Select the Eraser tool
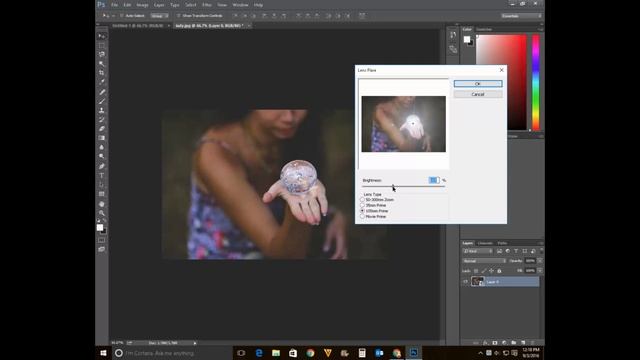This screenshot has height=360, width=640. [102, 129]
